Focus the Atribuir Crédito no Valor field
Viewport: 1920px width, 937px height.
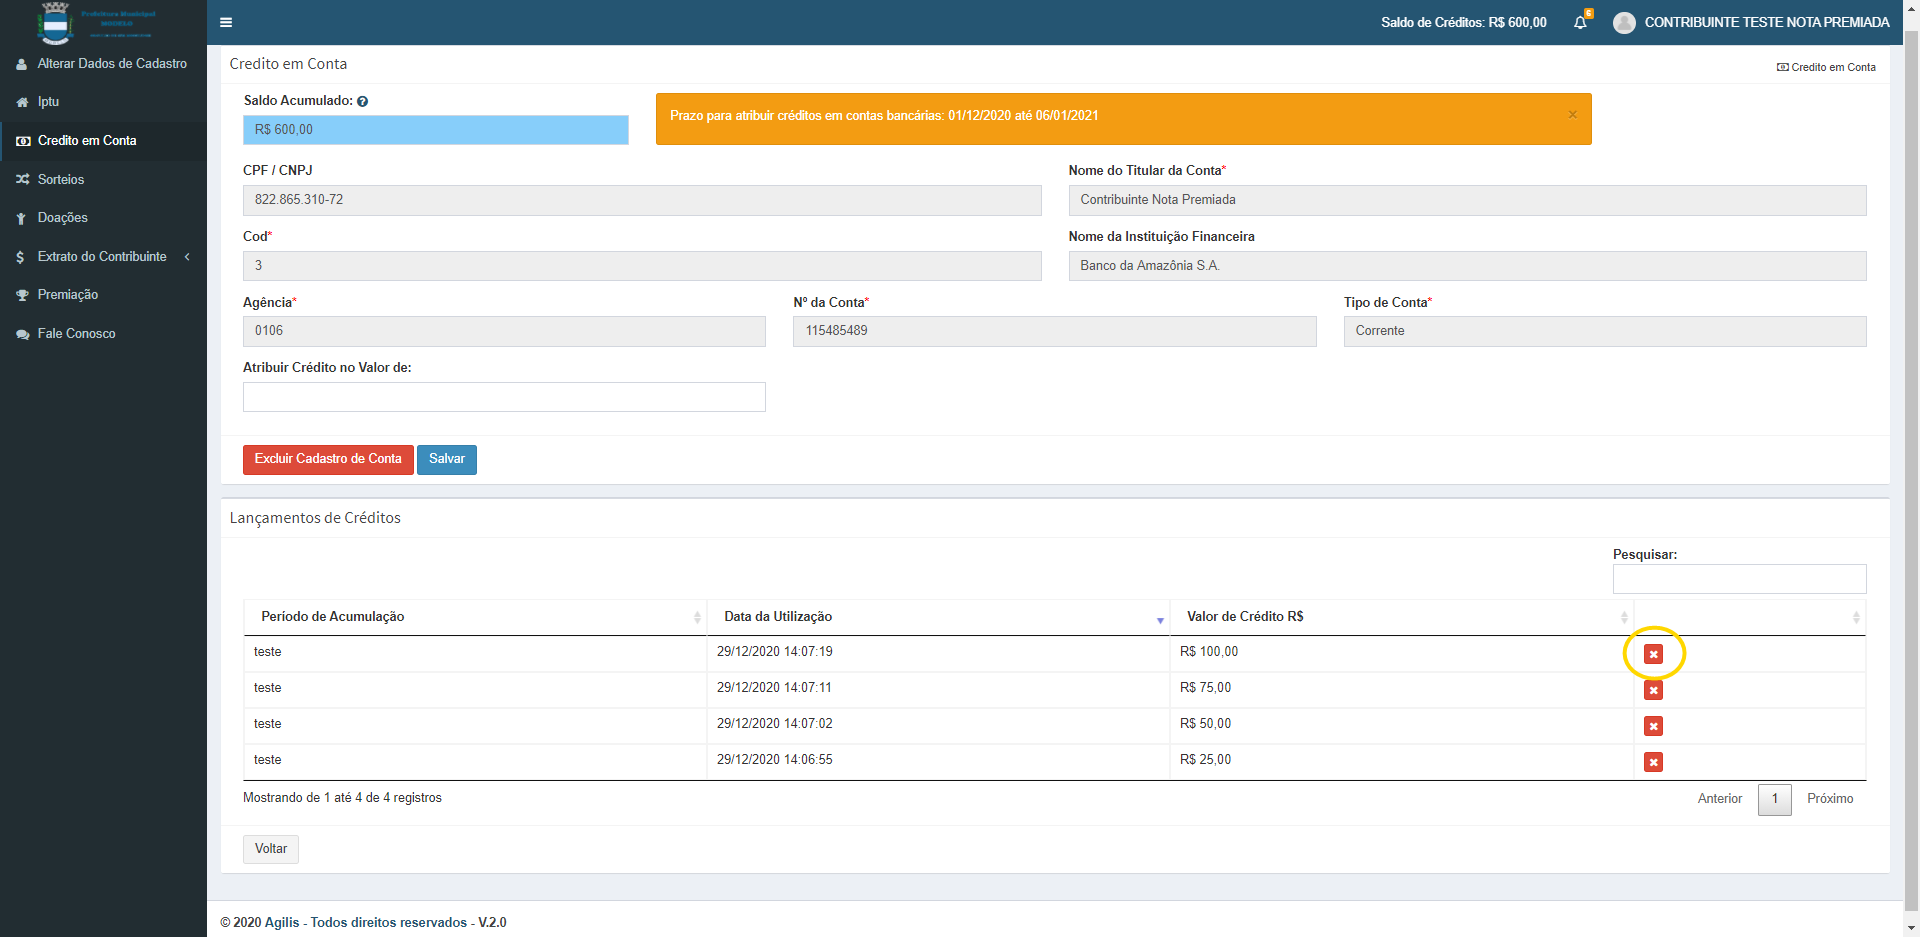[x=504, y=397]
